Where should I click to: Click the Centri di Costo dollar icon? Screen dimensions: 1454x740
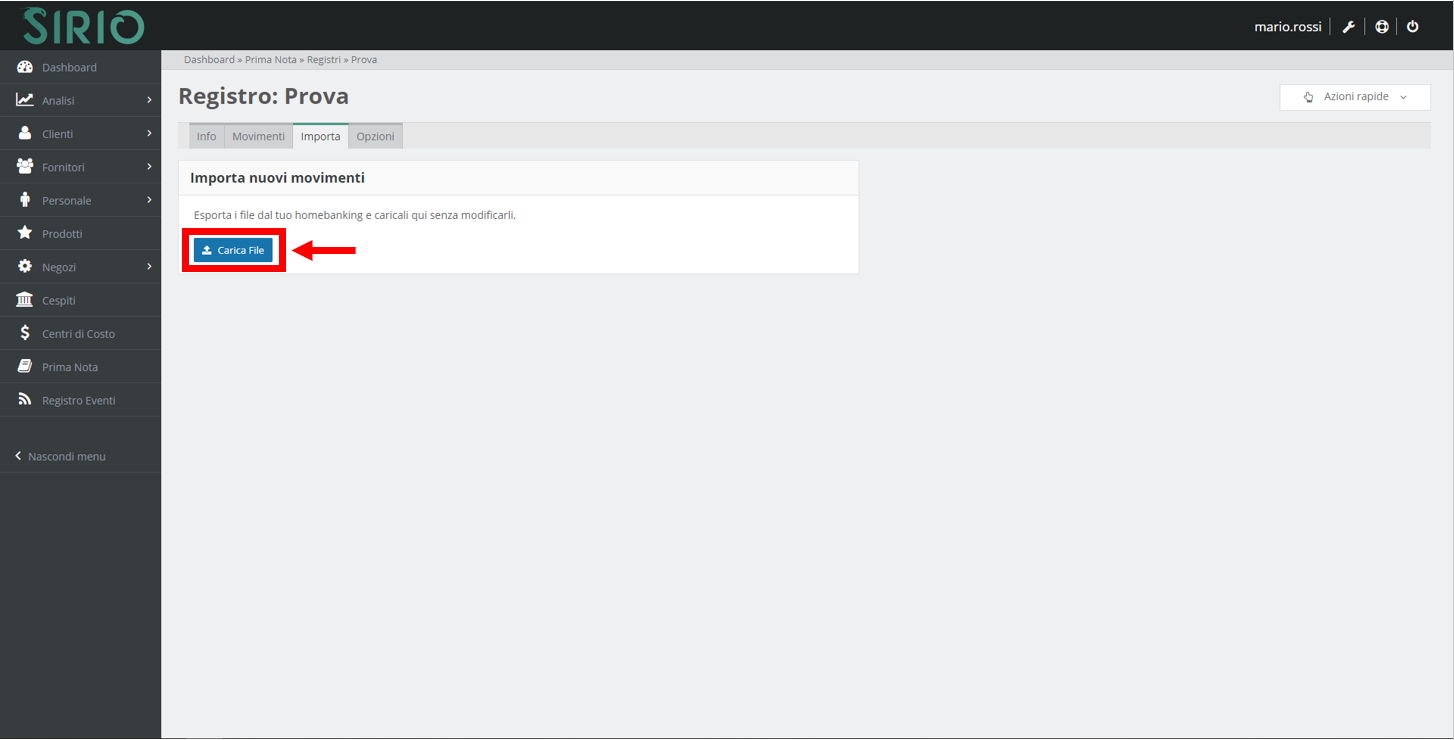(x=25, y=333)
